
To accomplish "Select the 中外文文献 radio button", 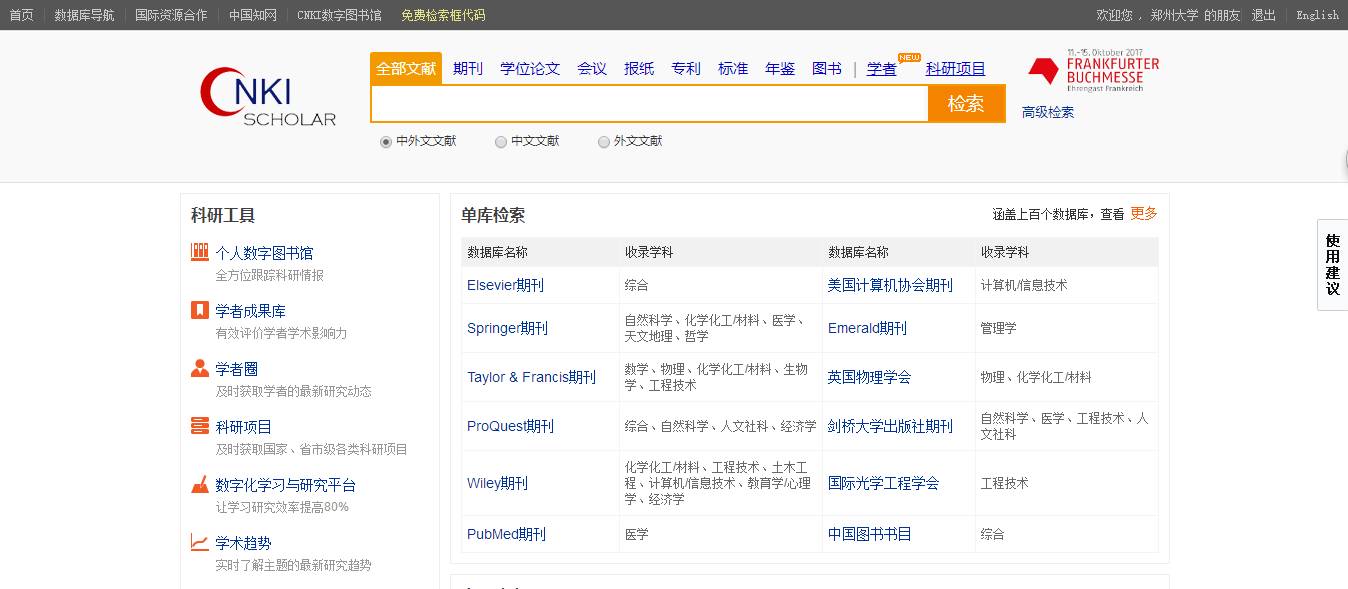I will tap(386, 142).
